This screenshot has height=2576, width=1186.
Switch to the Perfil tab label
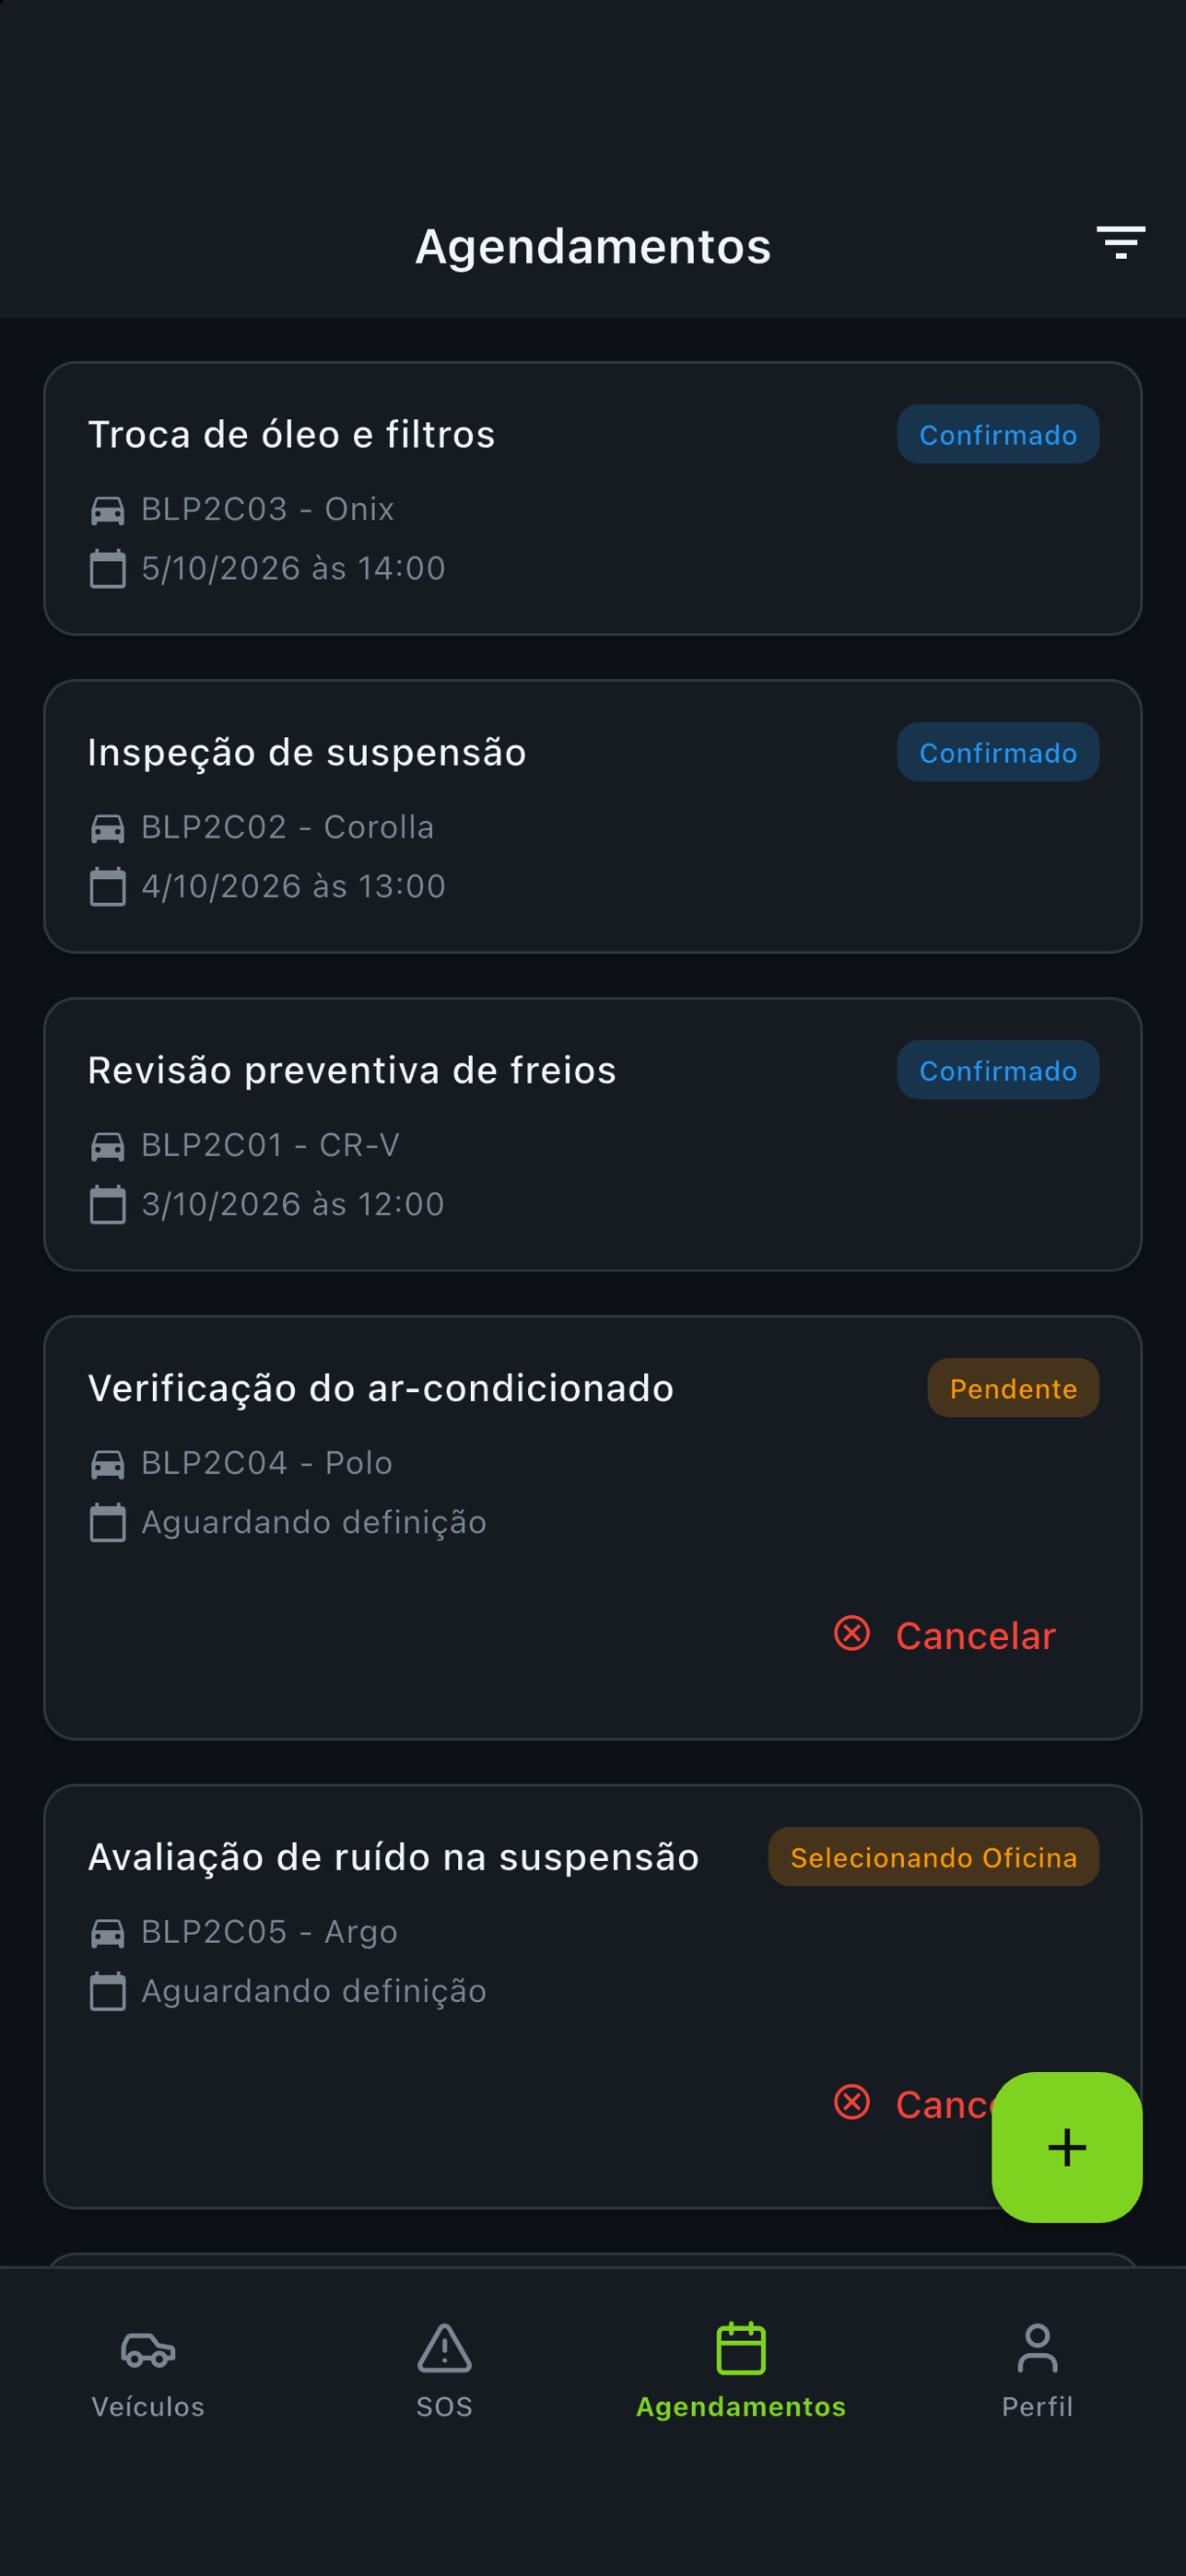[x=1037, y=2406]
